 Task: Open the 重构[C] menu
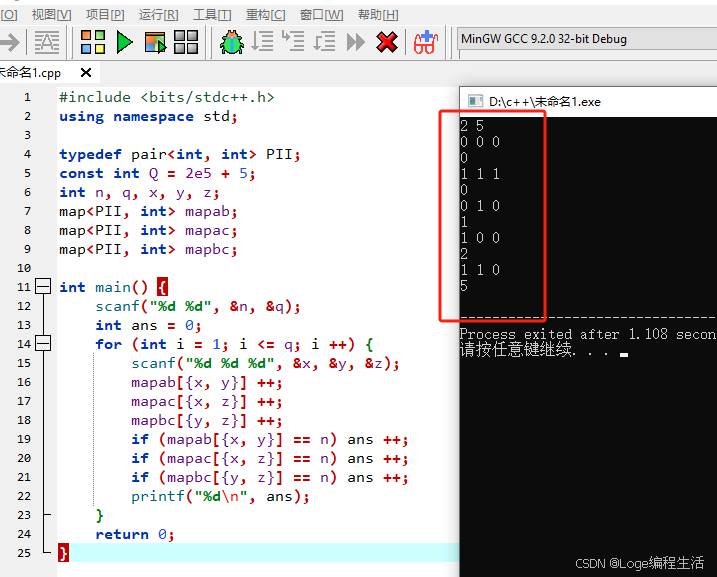pos(265,15)
